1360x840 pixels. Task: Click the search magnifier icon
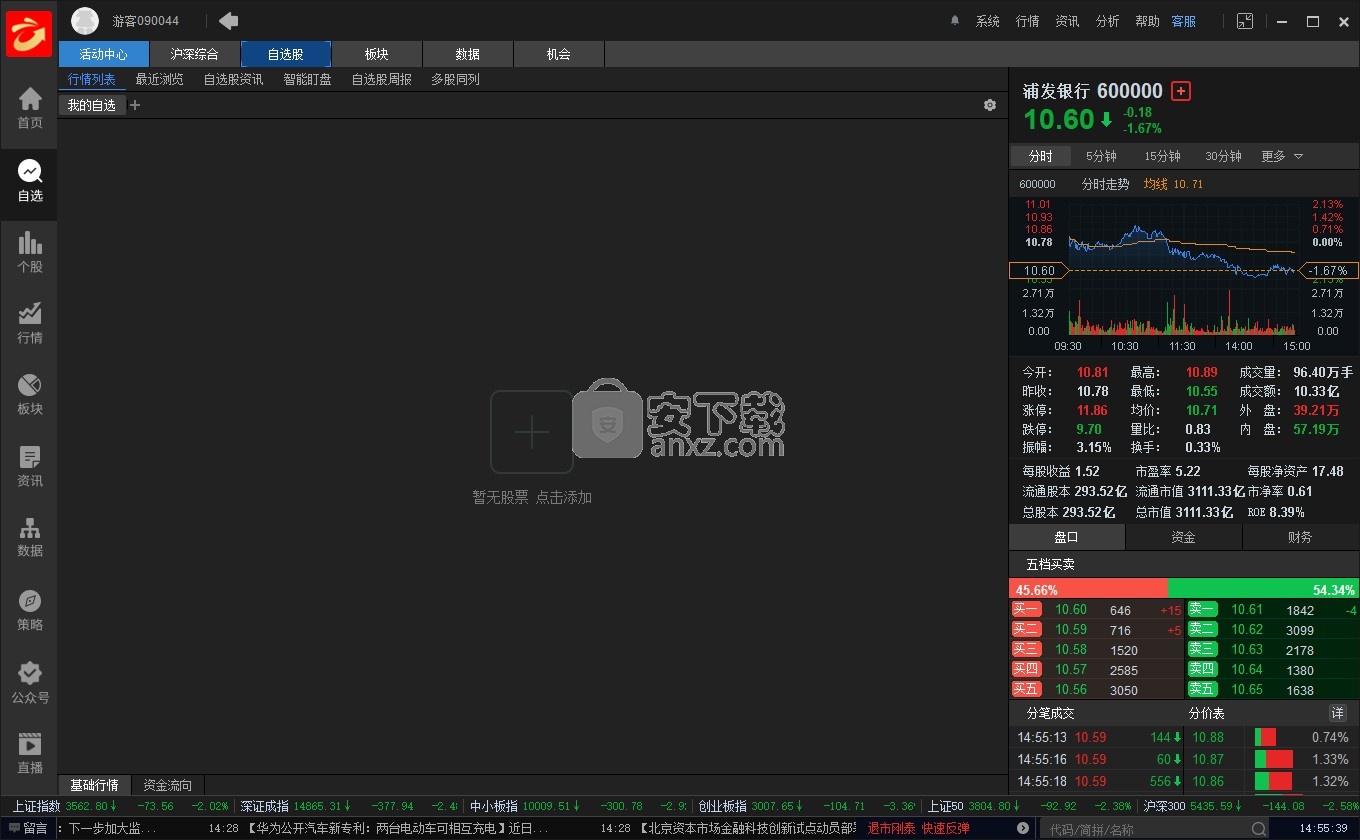pyautogui.click(x=1259, y=829)
